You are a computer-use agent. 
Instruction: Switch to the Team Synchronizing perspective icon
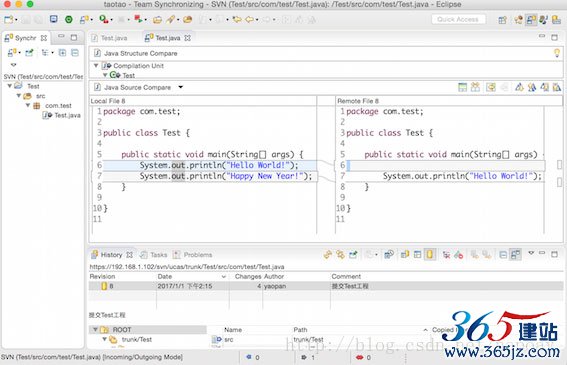tap(531, 20)
